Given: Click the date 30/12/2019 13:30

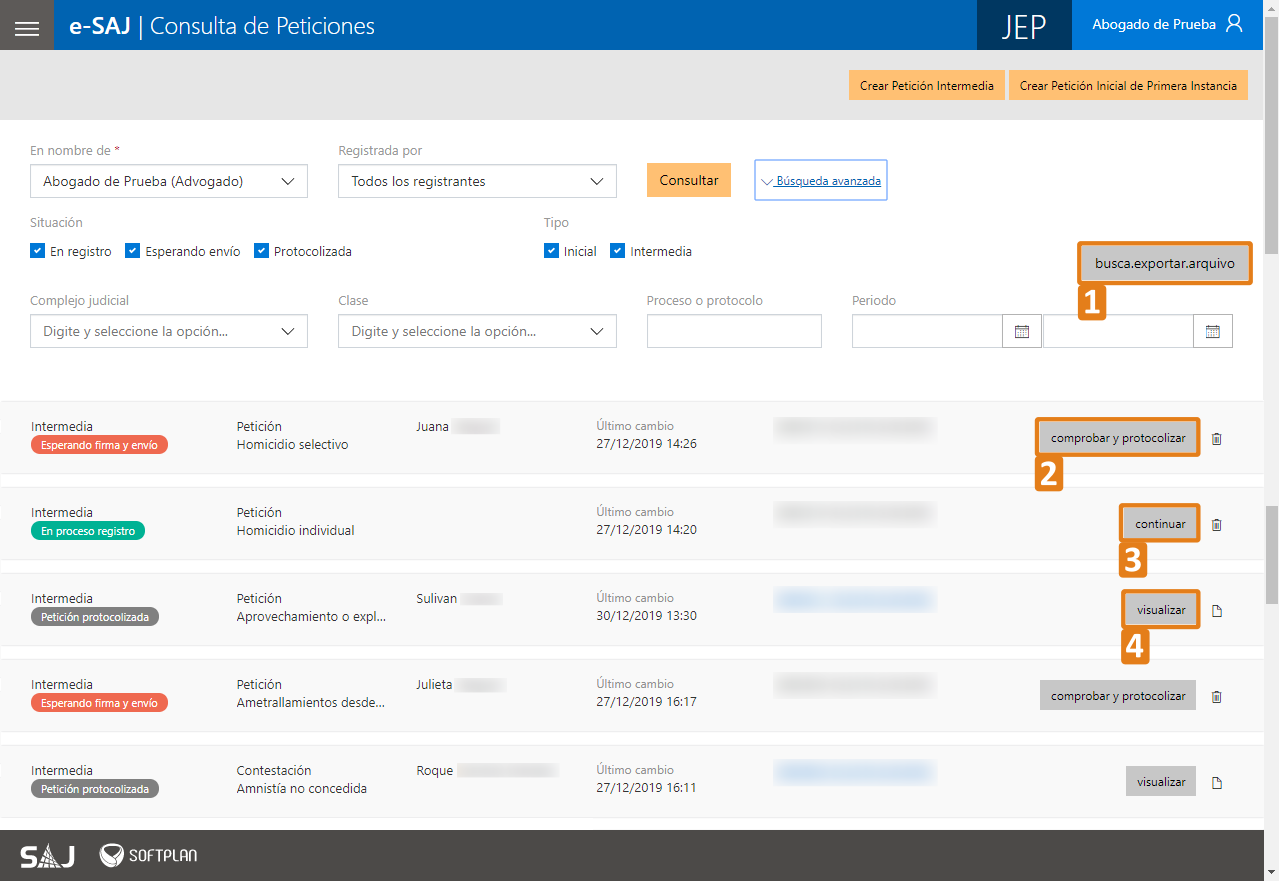Looking at the screenshot, I should [646, 616].
